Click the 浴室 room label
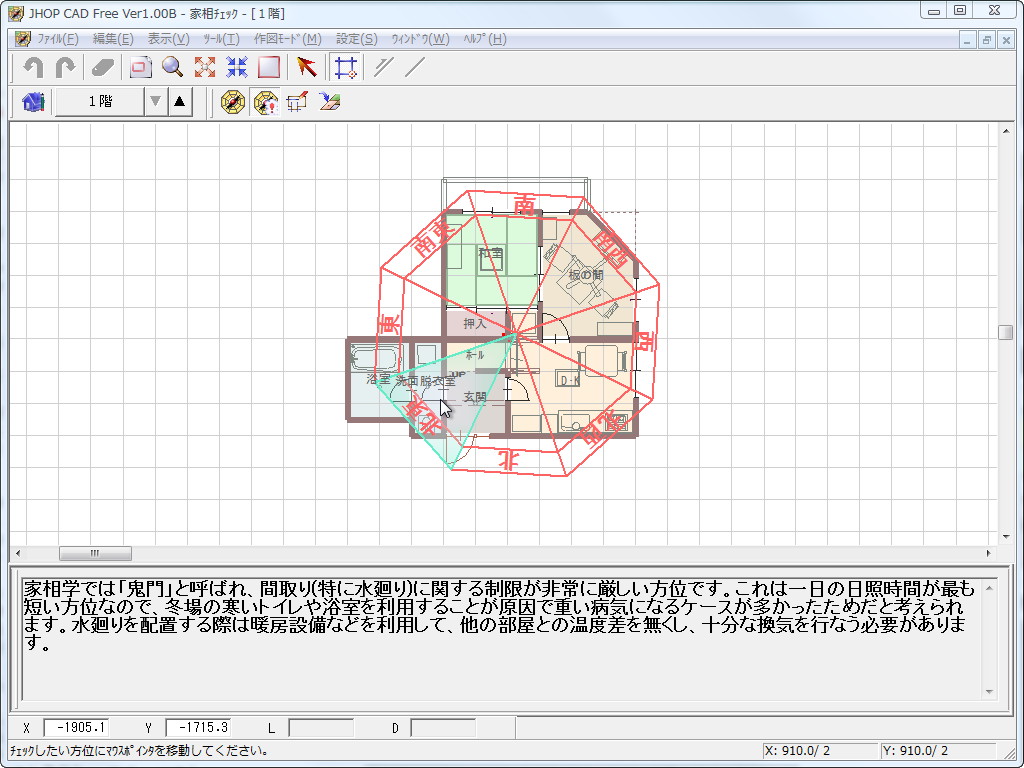1024x768 pixels. coord(378,379)
